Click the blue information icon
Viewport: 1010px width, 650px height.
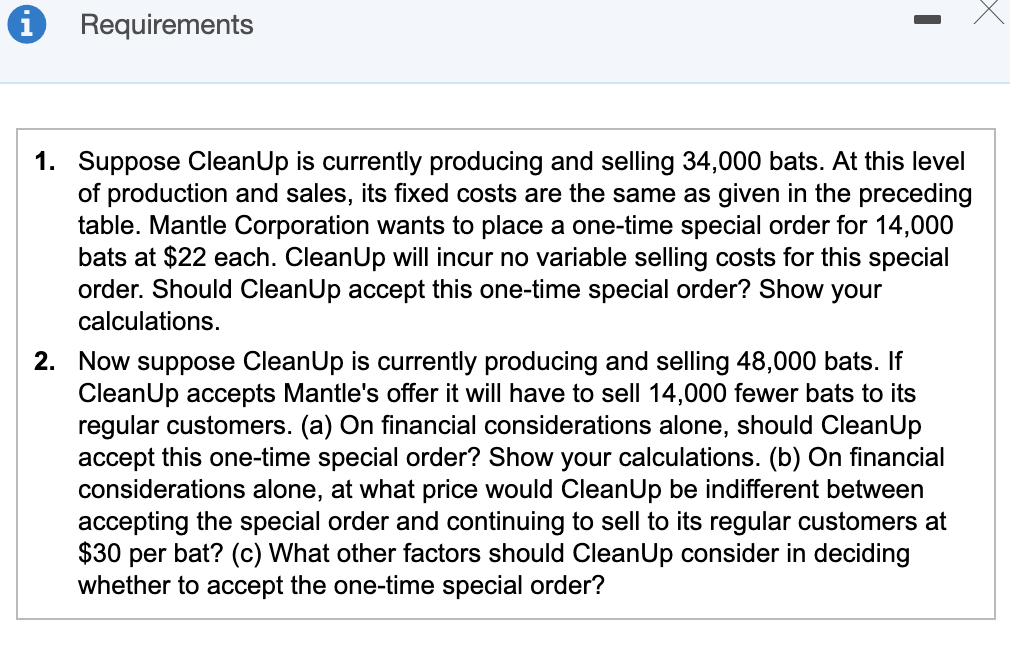[x=26, y=25]
